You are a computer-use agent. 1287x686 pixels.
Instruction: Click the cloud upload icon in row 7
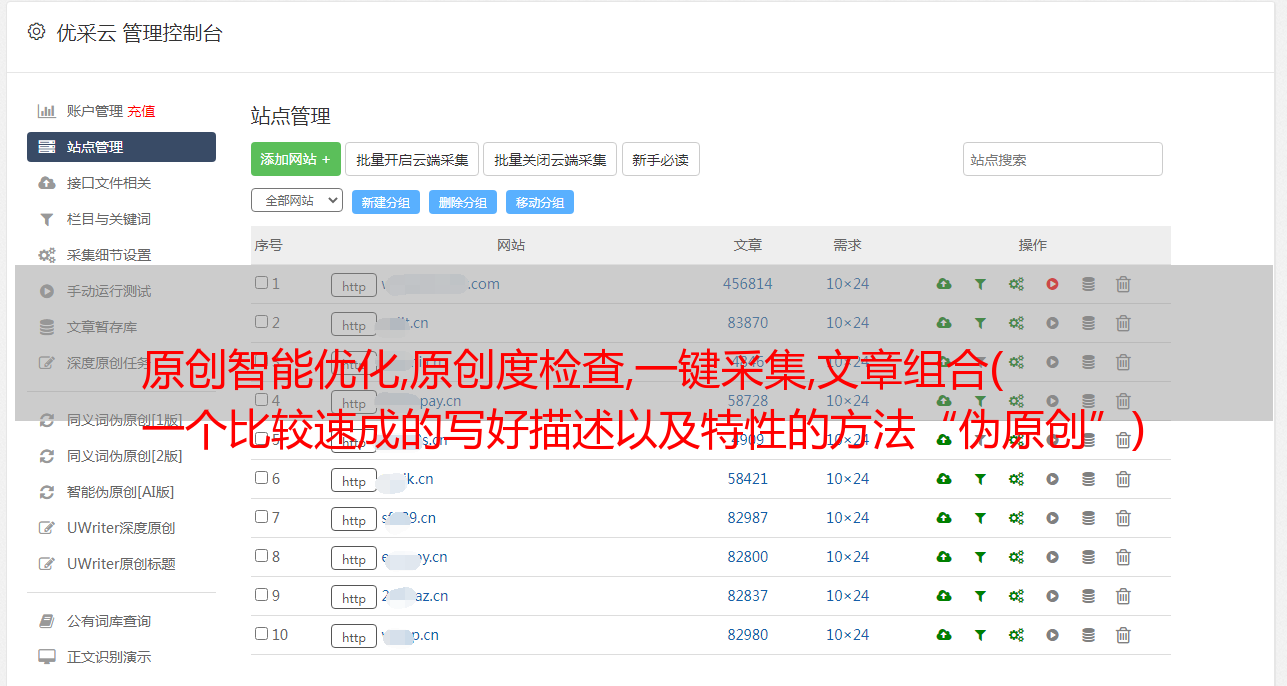click(x=944, y=518)
